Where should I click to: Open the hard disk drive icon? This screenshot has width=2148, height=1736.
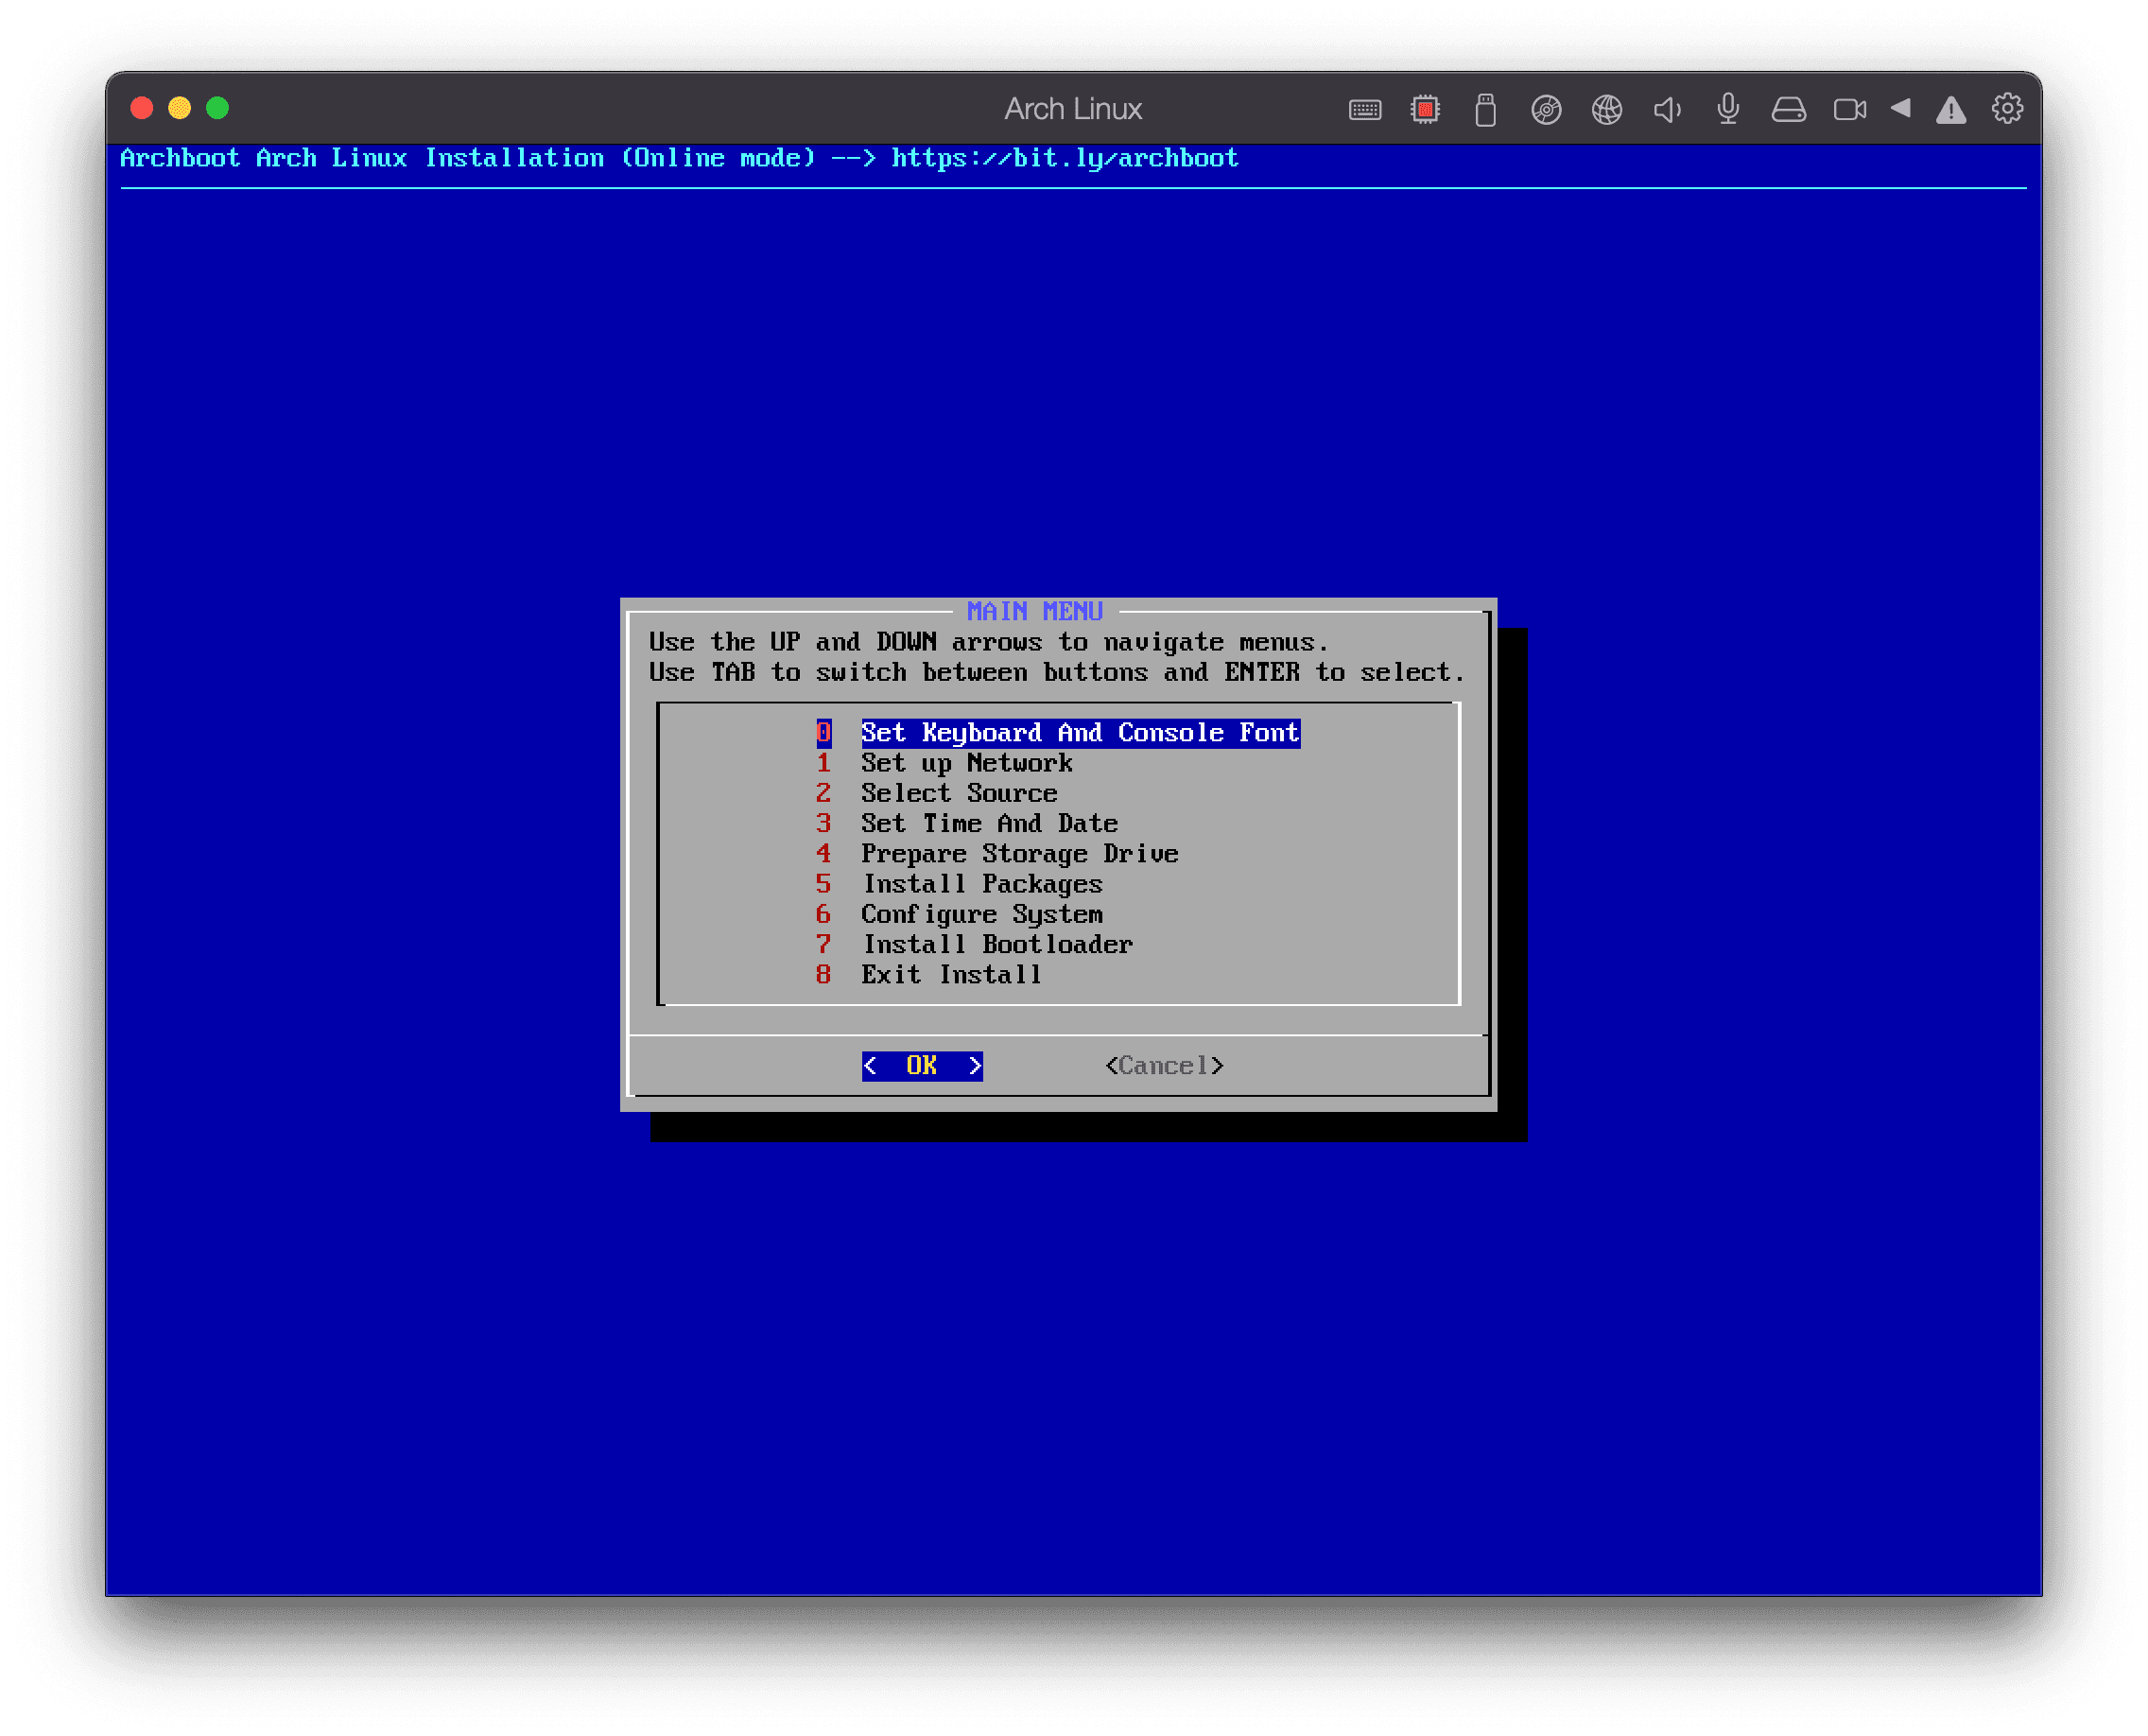tap(1789, 110)
